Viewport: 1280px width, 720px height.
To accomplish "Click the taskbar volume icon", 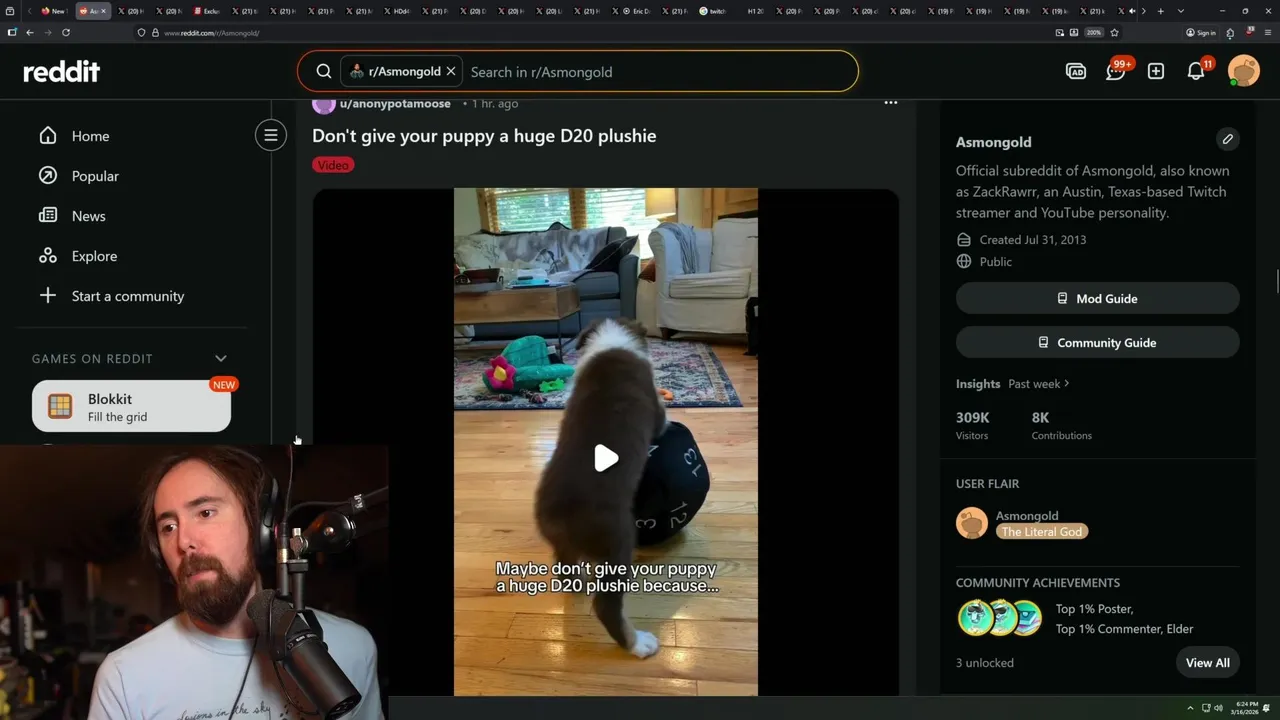I will [x=1219, y=708].
